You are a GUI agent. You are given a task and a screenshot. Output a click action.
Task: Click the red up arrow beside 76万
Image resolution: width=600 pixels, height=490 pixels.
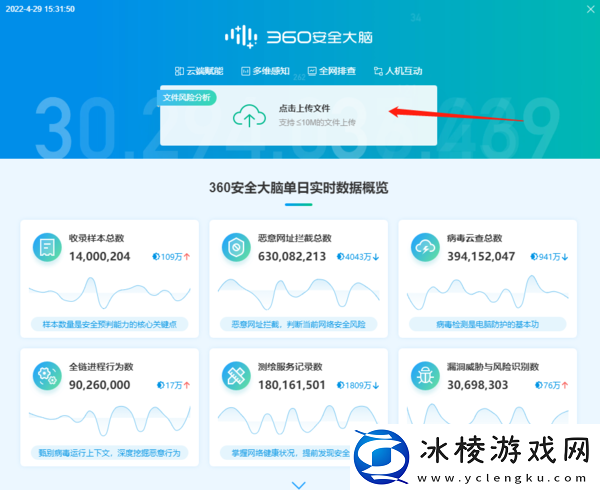565,385
